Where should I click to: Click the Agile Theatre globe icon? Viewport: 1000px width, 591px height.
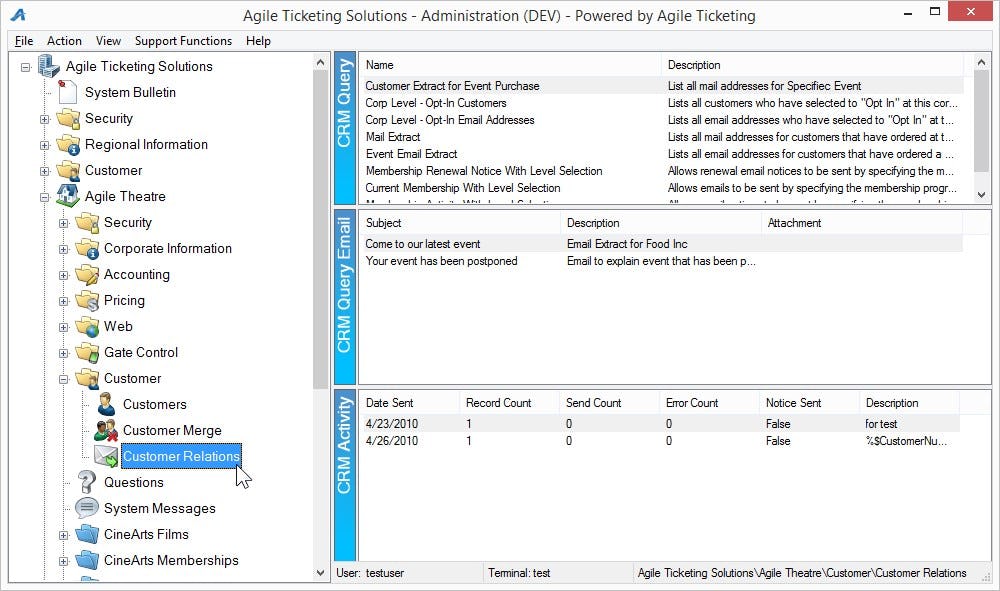(x=65, y=196)
